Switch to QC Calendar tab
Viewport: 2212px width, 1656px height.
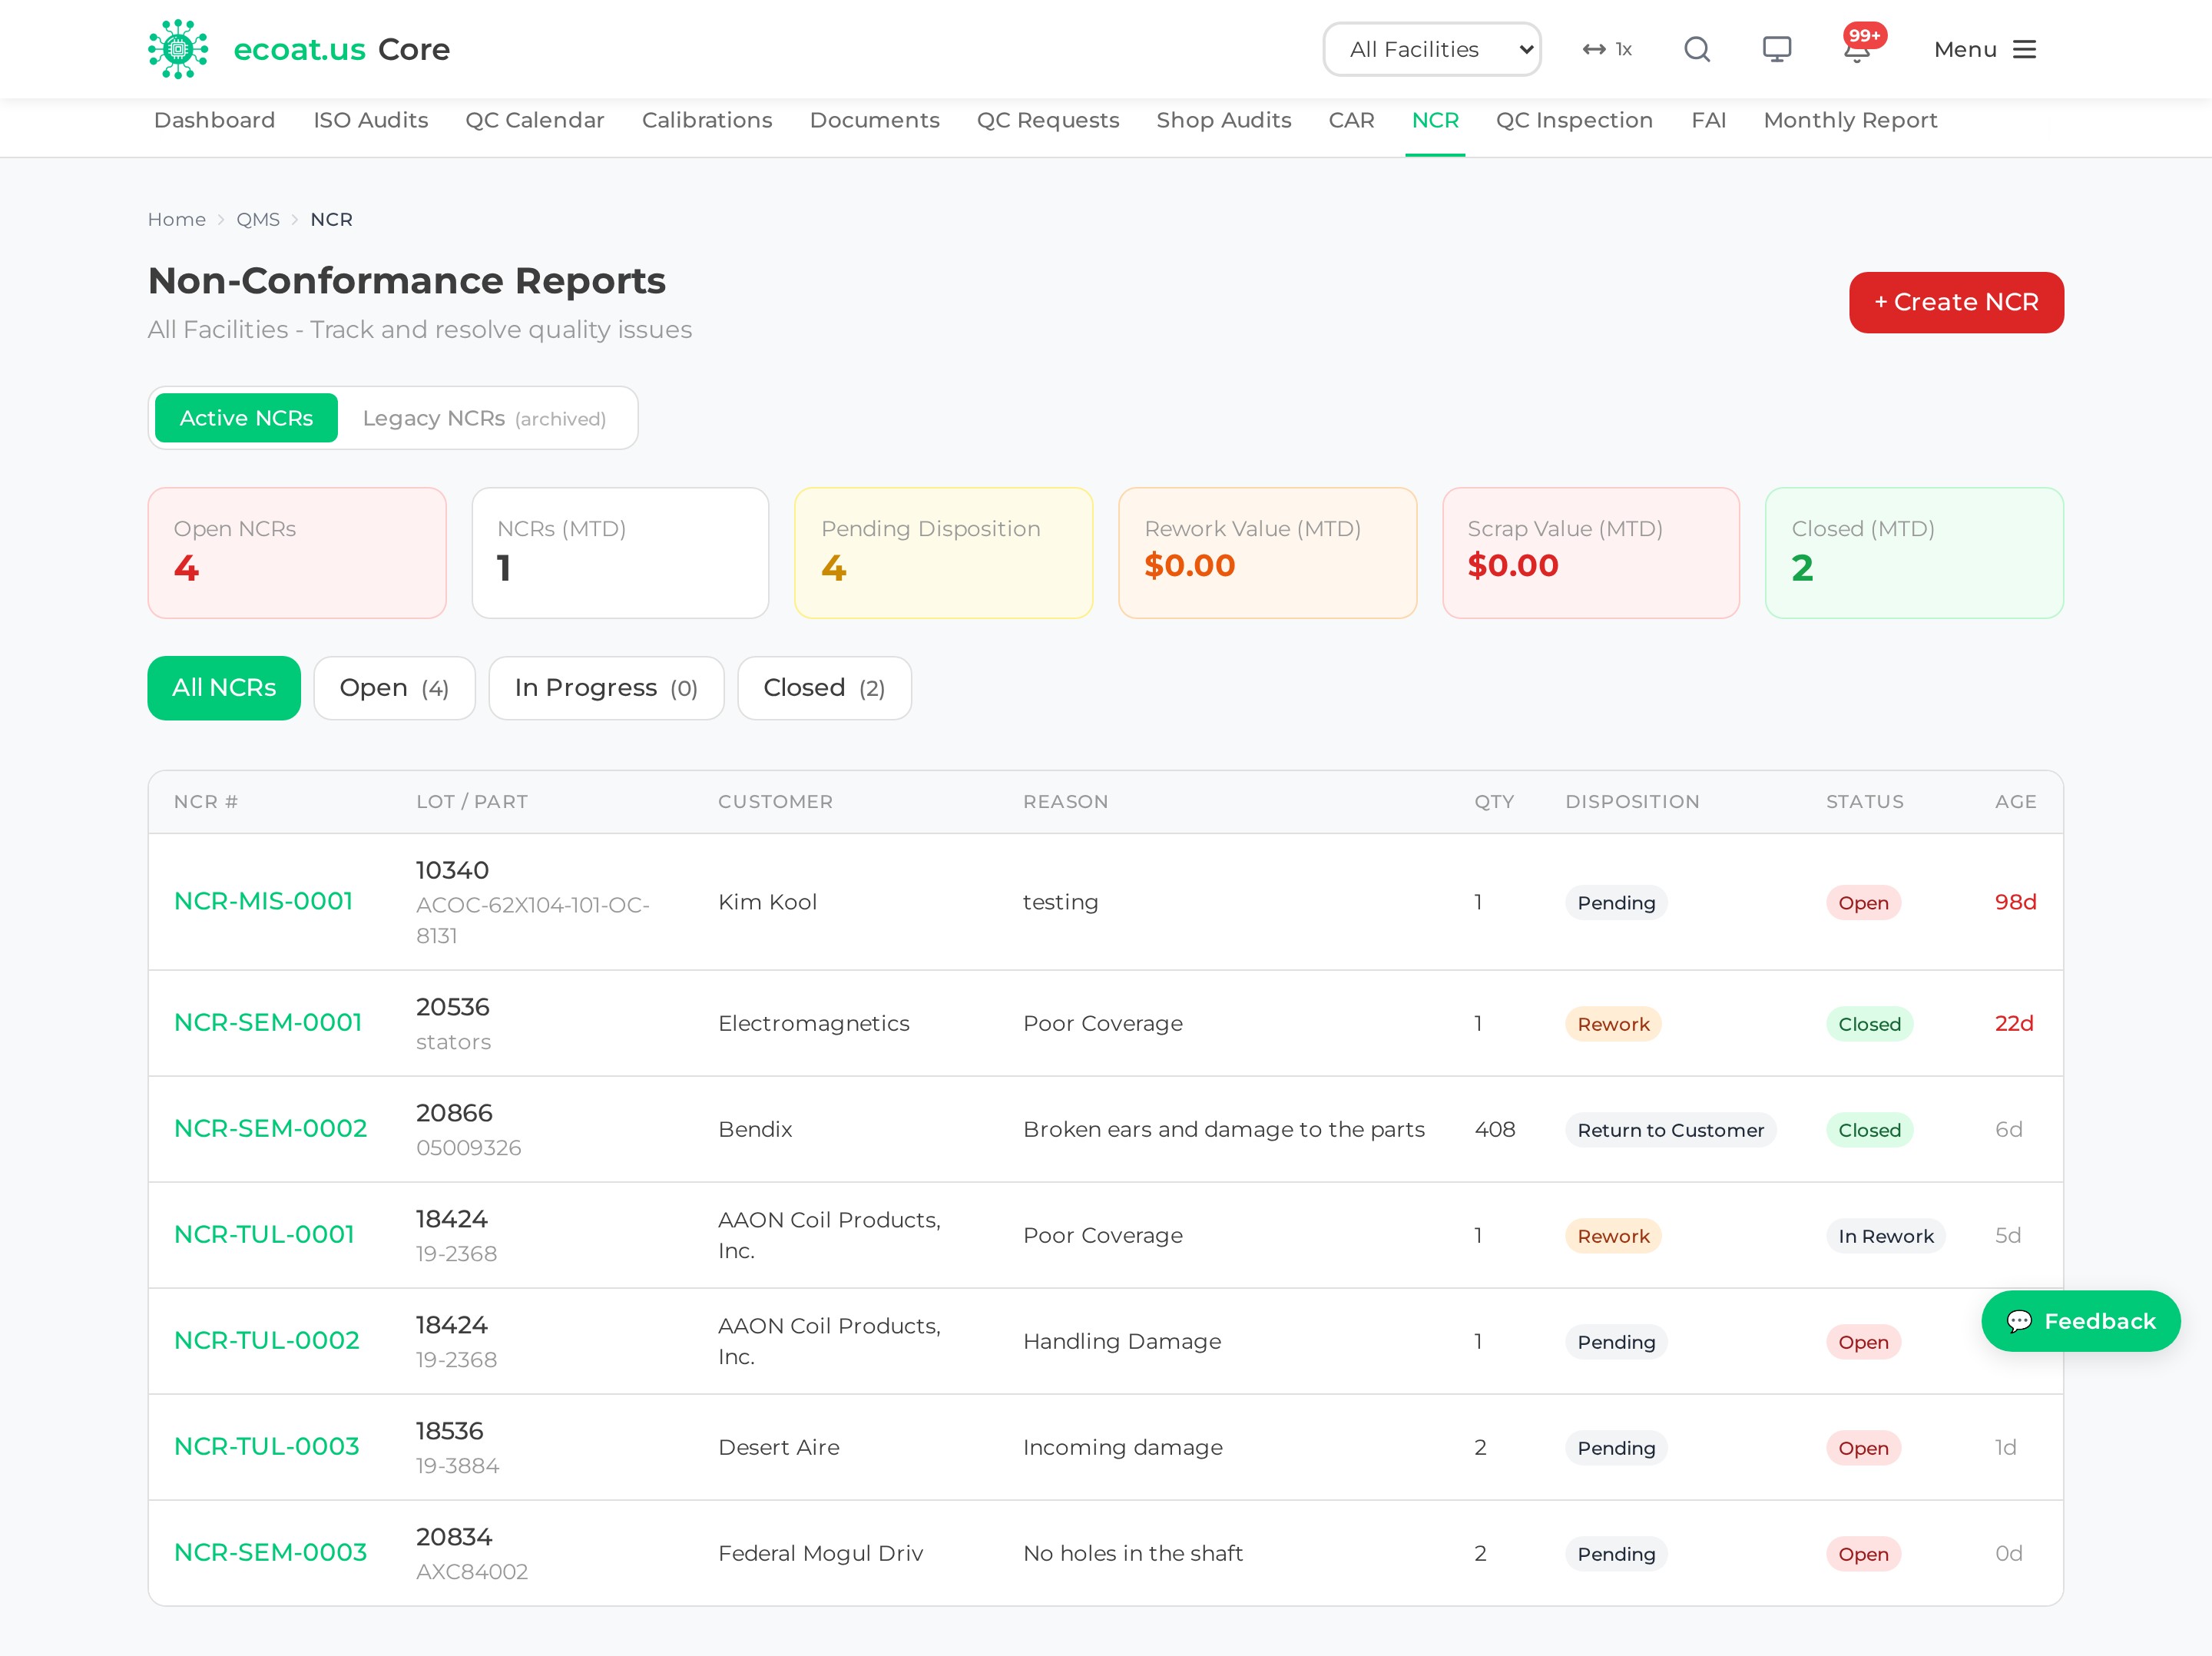pos(535,120)
